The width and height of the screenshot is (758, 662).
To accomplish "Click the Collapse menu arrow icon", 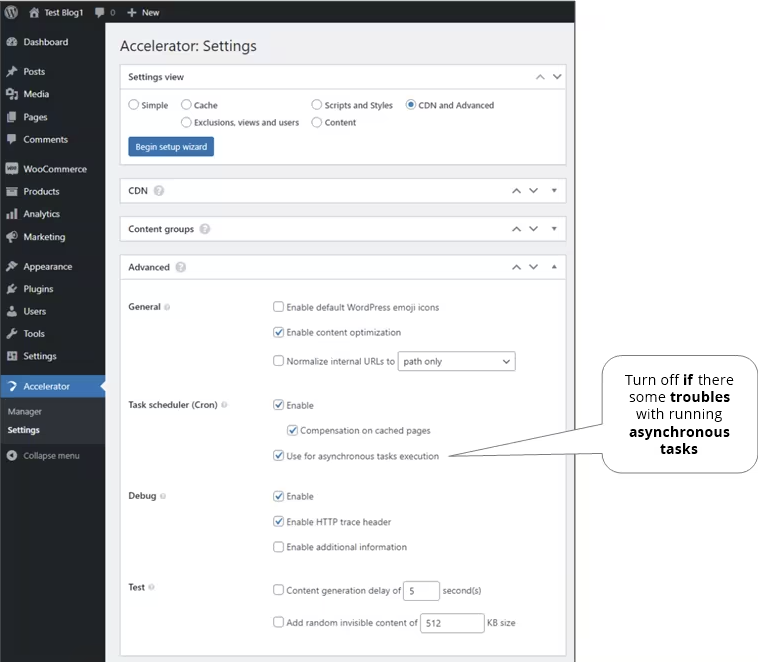I will point(12,456).
